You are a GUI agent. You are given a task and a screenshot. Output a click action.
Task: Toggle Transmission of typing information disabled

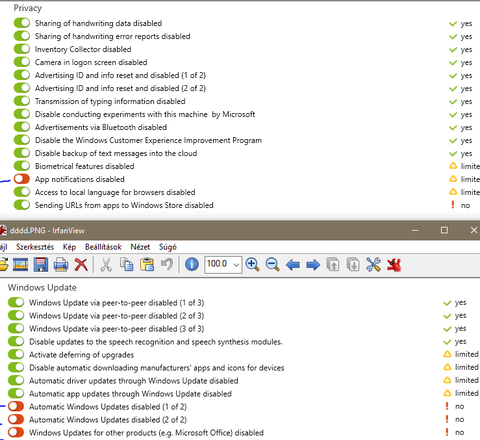click(x=22, y=101)
